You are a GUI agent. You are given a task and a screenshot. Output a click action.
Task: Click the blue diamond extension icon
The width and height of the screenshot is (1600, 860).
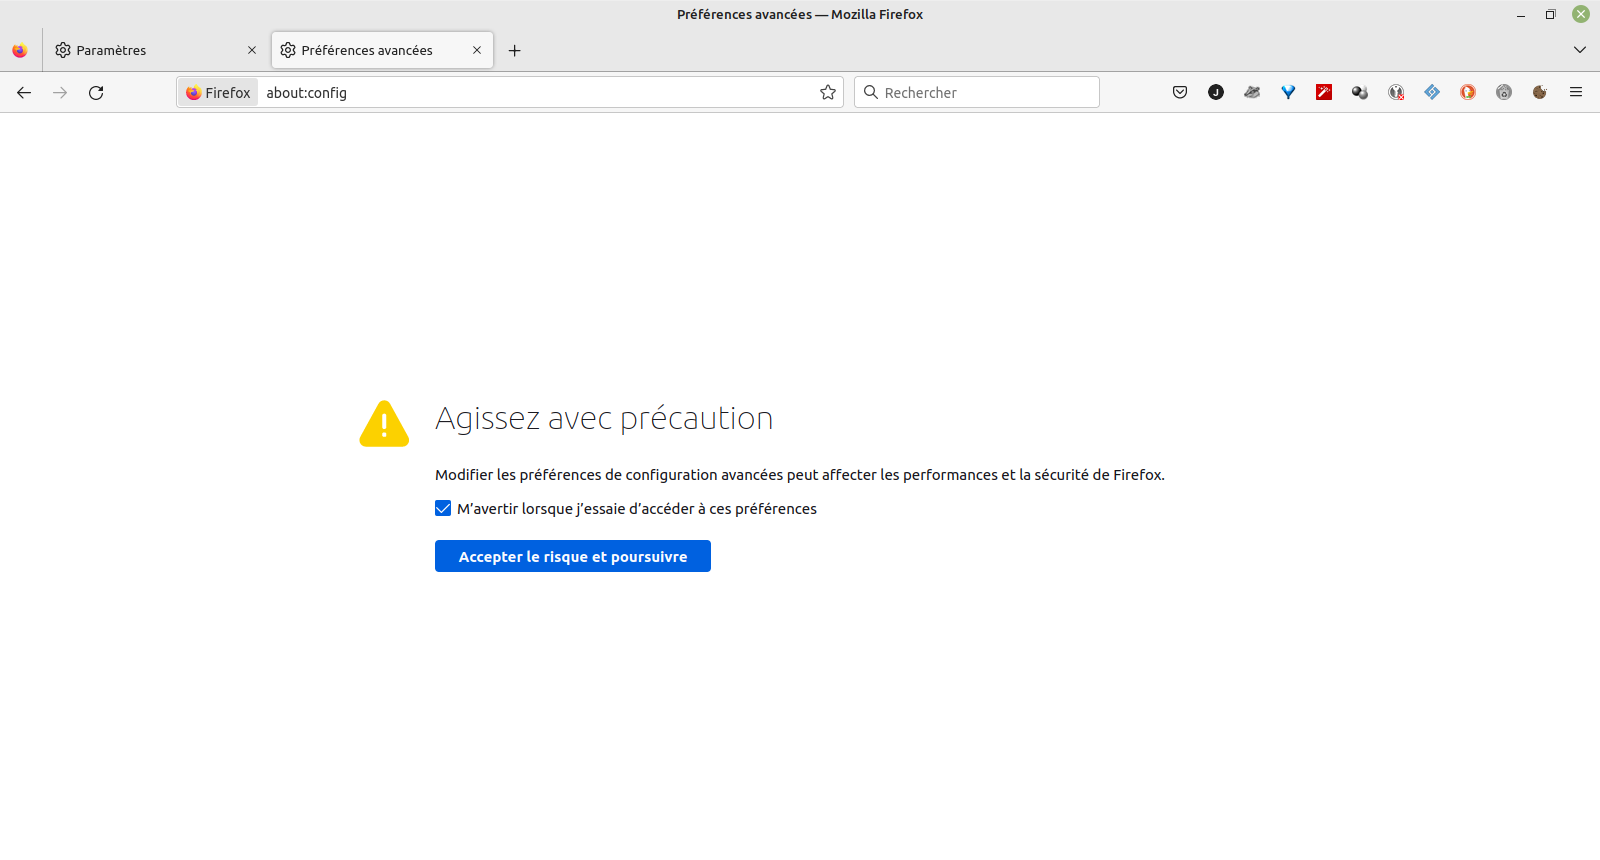point(1432,92)
